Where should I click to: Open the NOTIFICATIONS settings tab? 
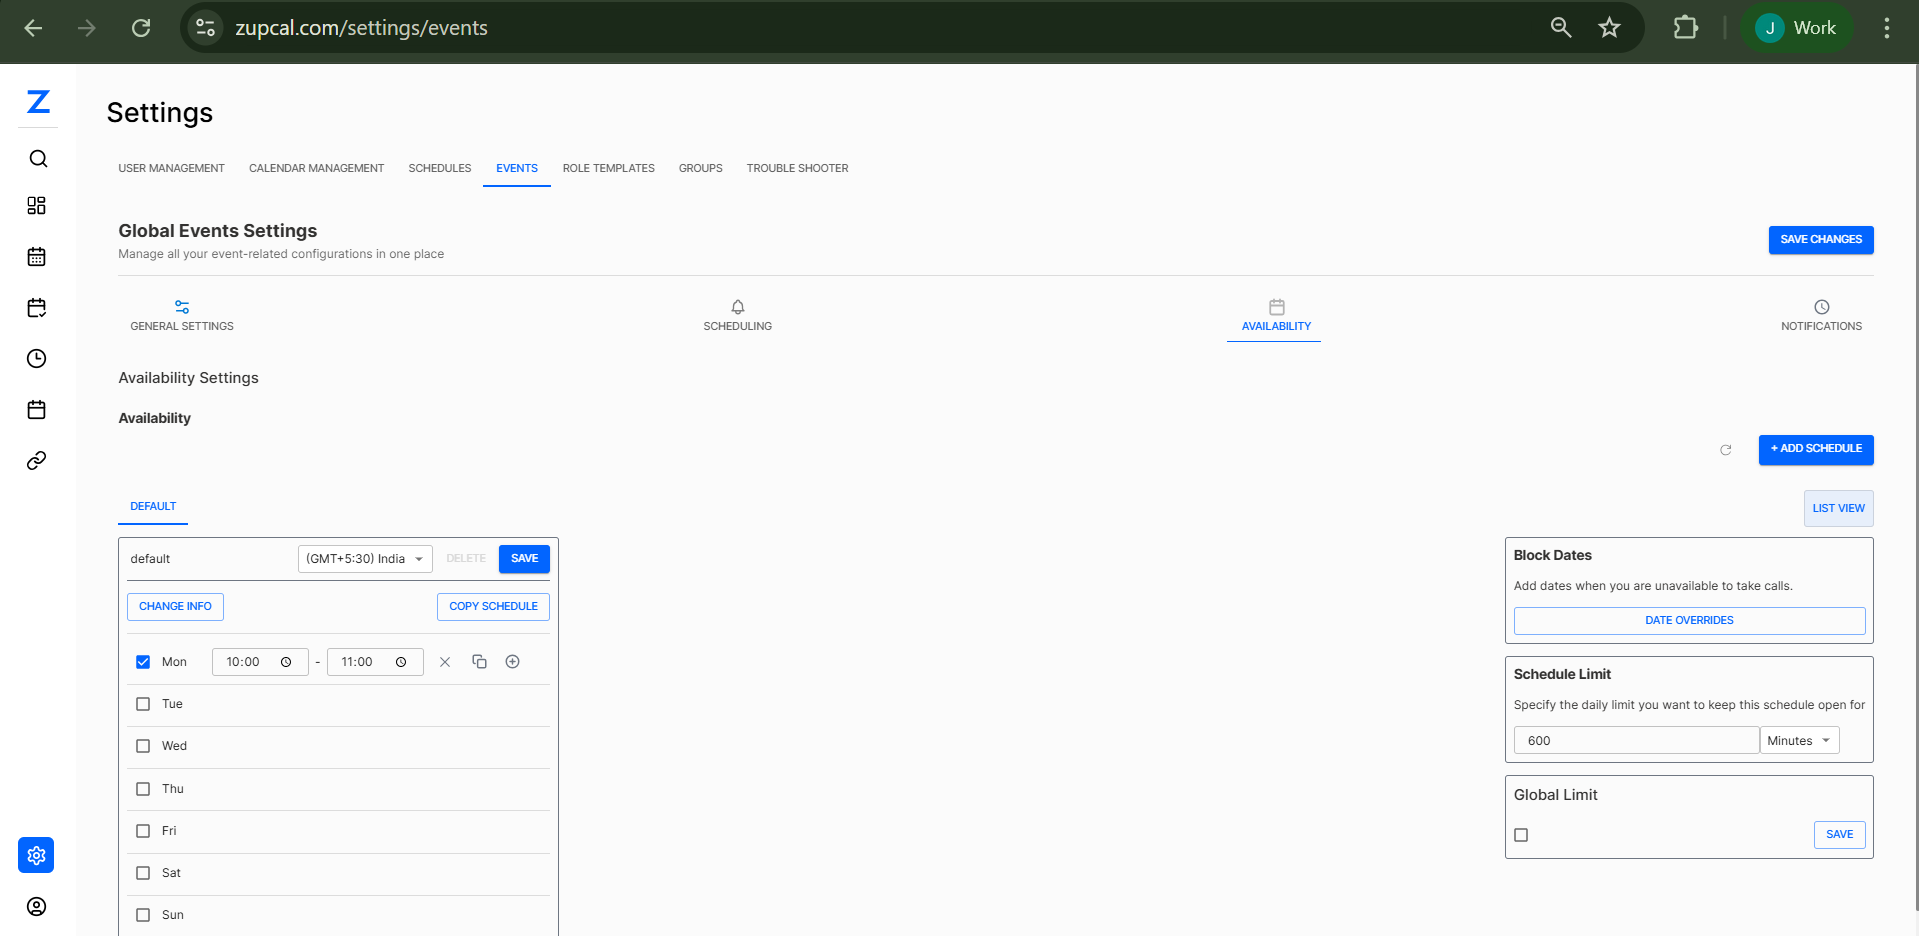point(1820,316)
